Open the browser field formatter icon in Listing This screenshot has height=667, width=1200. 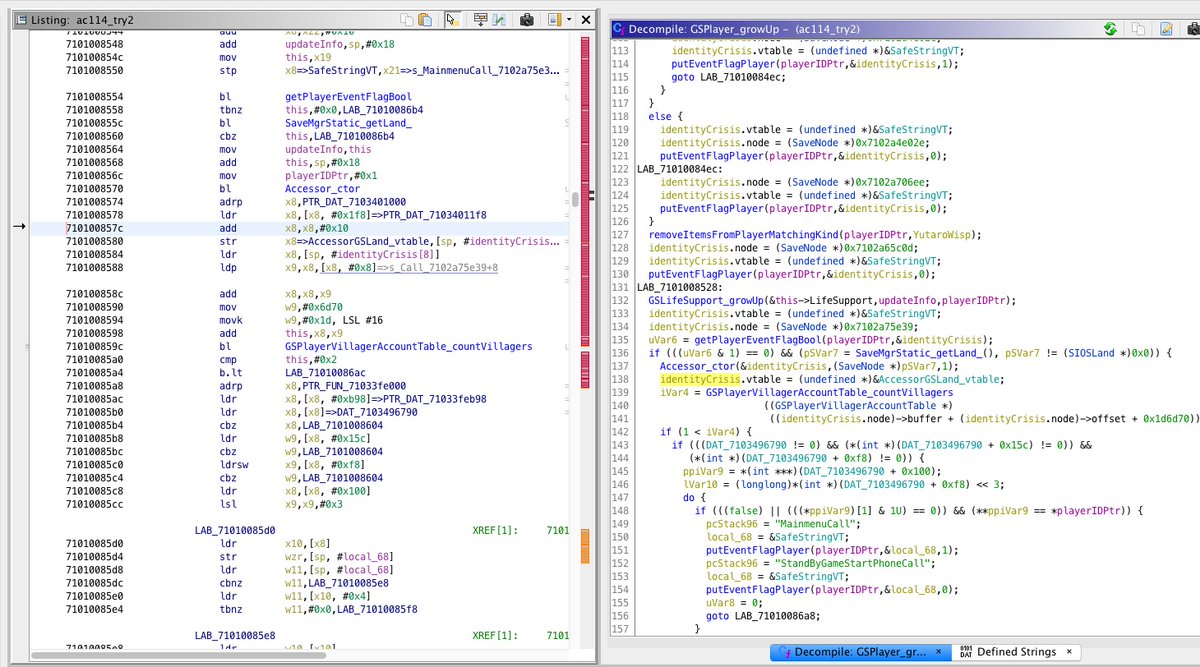click(x=480, y=19)
